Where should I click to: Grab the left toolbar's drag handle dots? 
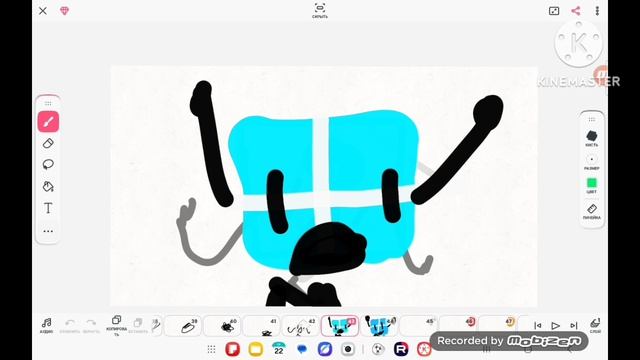48,103
